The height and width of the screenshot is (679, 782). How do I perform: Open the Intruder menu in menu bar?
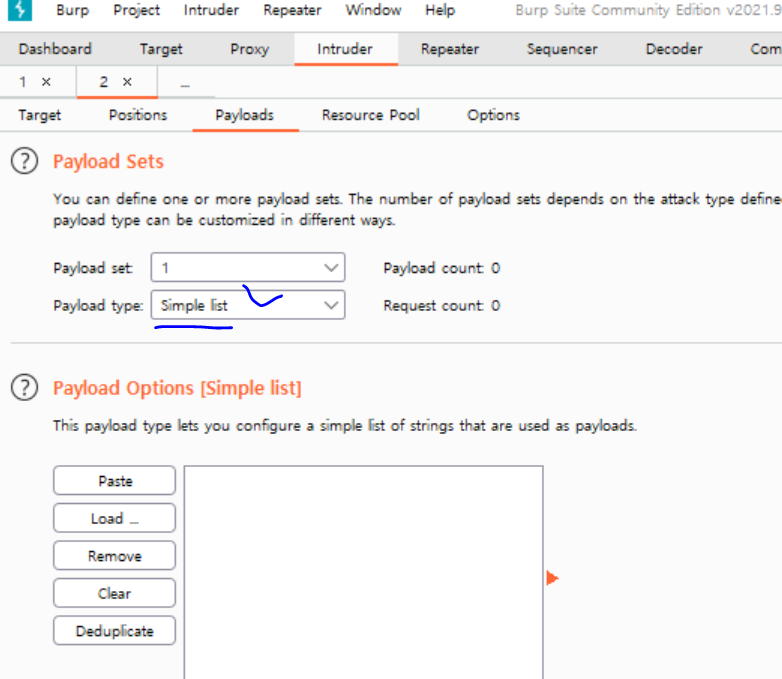click(x=211, y=10)
